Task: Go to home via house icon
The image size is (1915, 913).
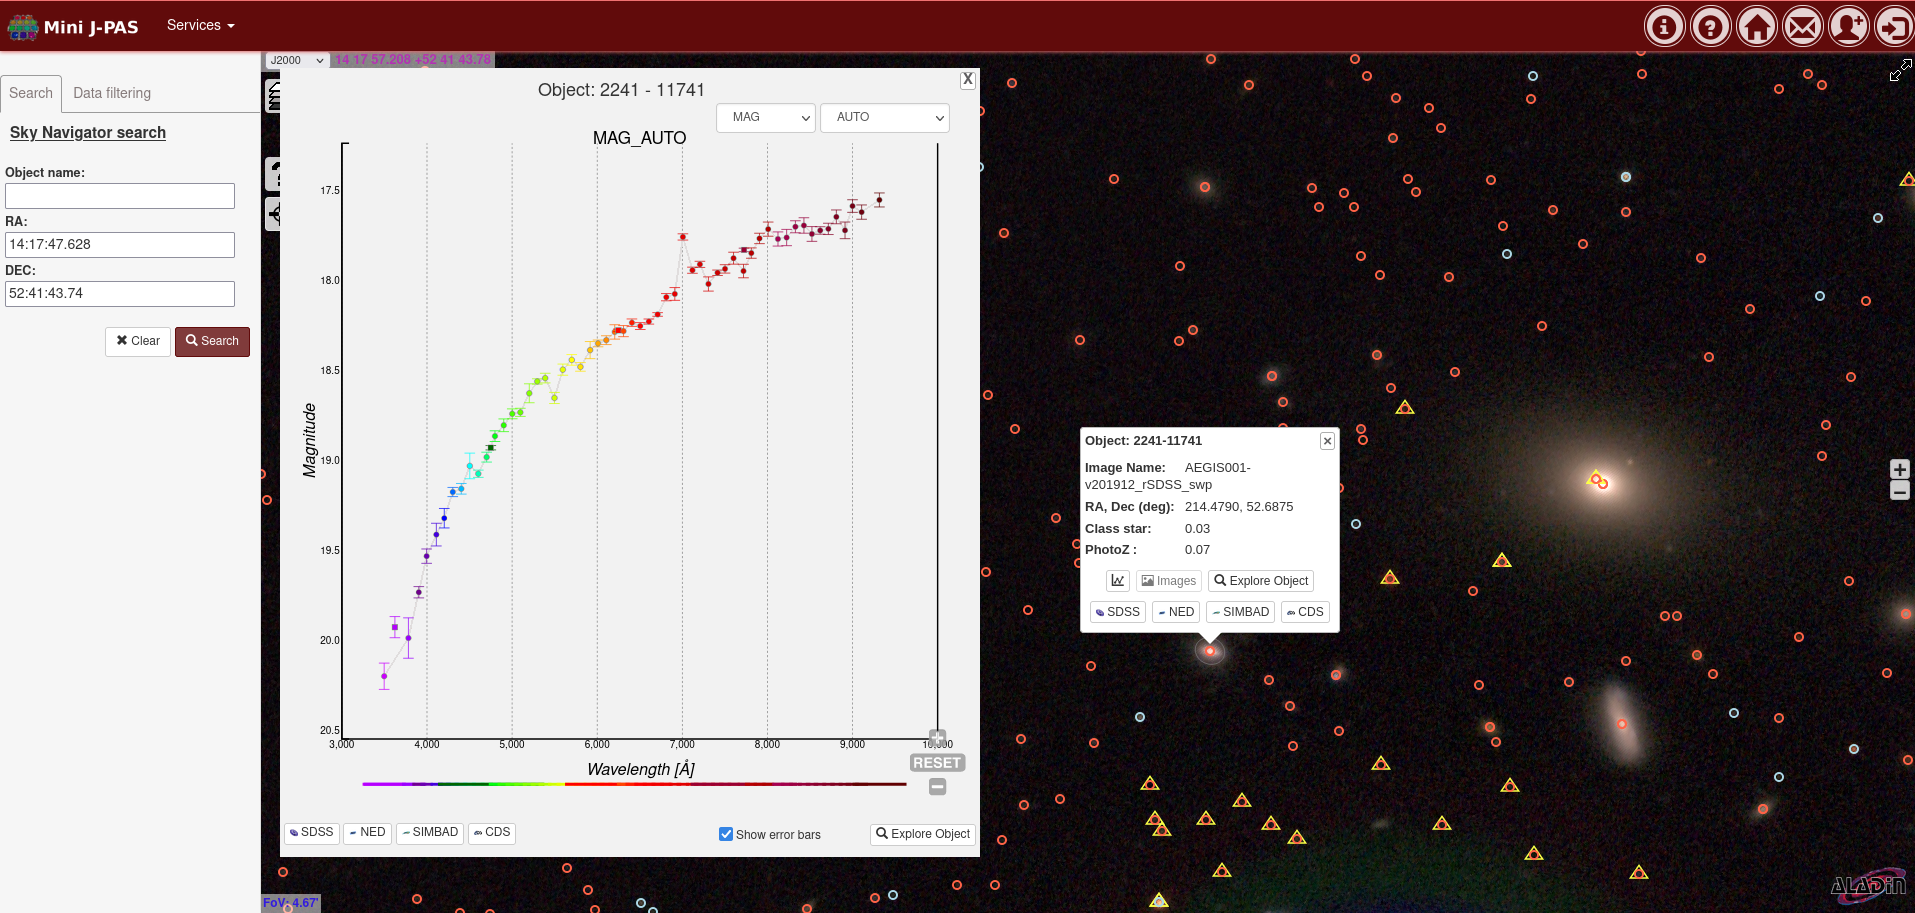Action: point(1756,27)
